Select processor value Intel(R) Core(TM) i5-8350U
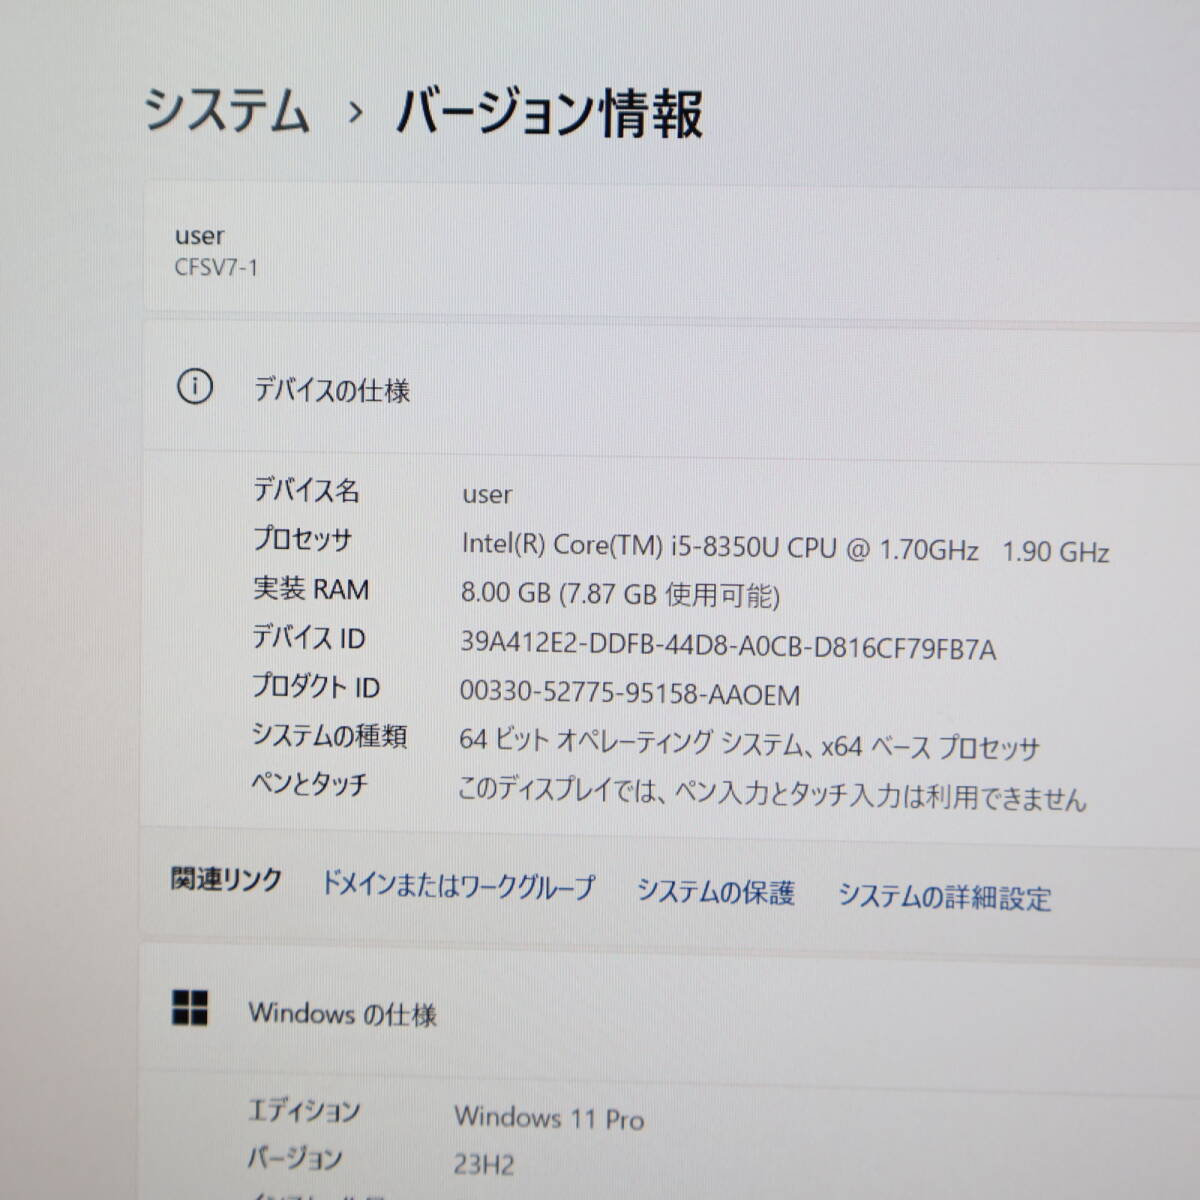1200x1200 pixels. click(x=785, y=548)
